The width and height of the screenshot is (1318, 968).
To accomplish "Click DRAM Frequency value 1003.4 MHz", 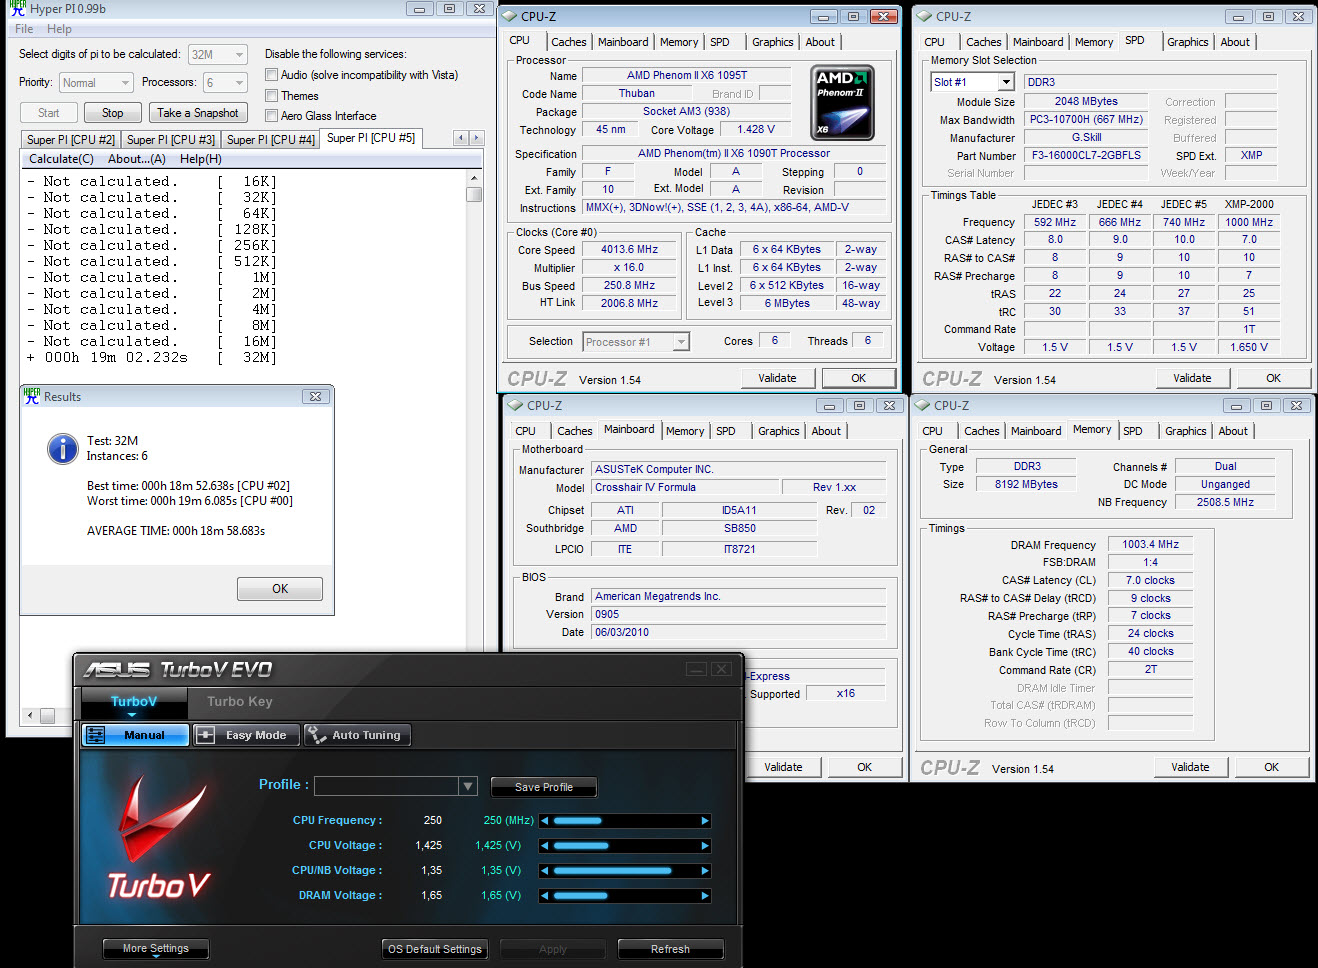I will tap(1150, 545).
